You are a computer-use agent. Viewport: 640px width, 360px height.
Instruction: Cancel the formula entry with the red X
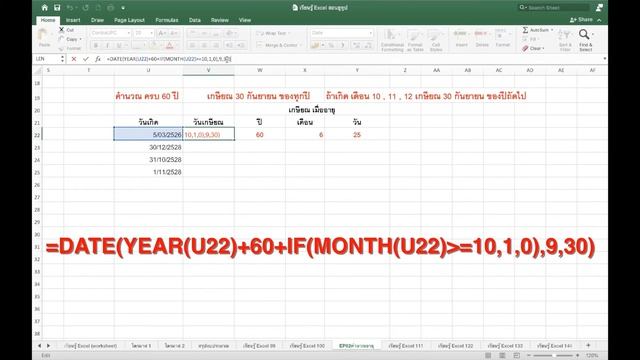[x=74, y=59]
